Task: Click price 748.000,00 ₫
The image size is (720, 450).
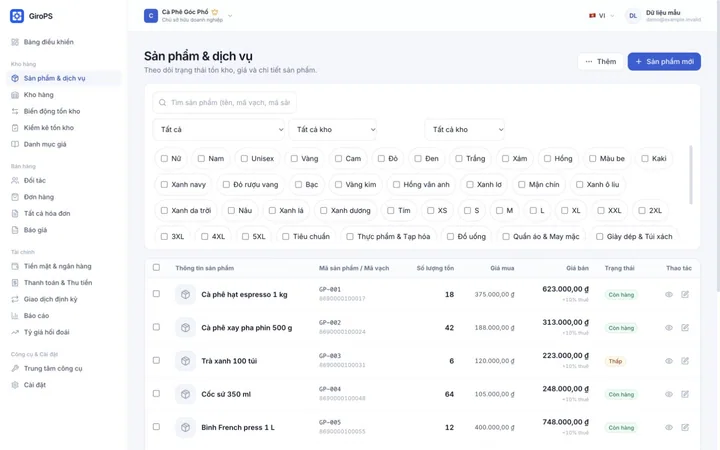Action: click(x=565, y=422)
